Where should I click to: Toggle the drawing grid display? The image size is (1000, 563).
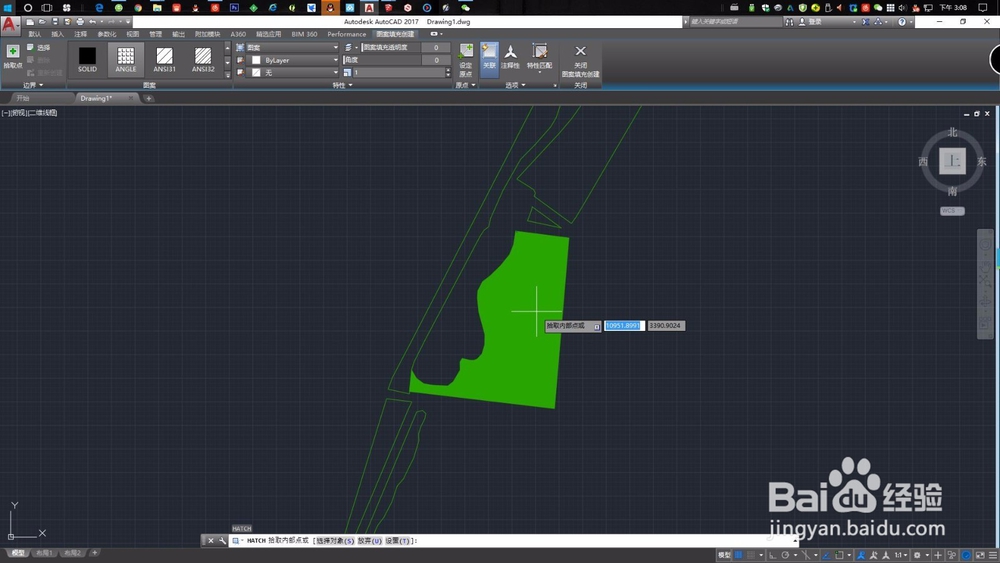[x=738, y=555]
